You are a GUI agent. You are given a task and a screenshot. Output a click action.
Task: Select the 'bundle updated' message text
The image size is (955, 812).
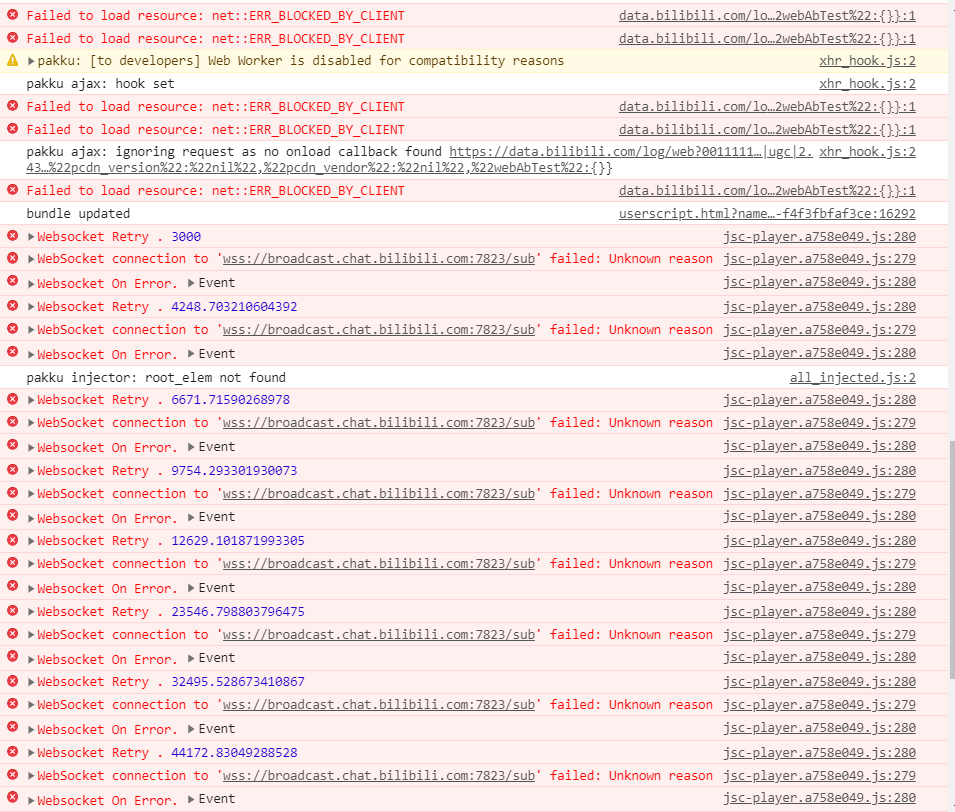tap(78, 214)
